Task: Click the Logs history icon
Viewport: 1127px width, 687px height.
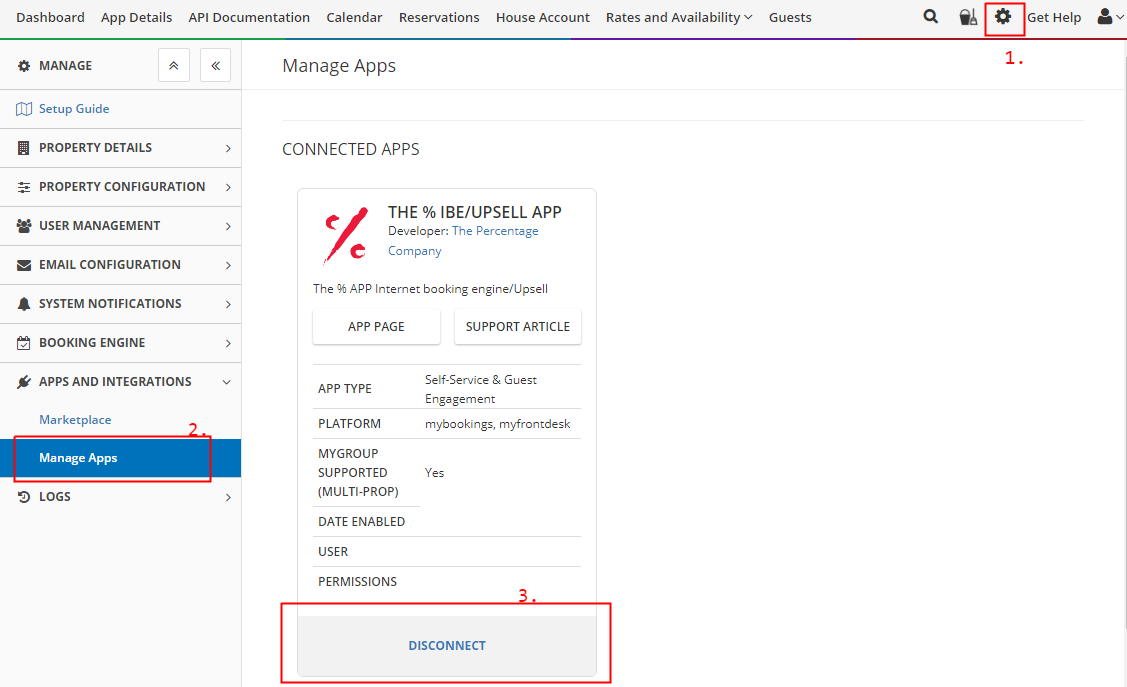Action: click(x=24, y=497)
